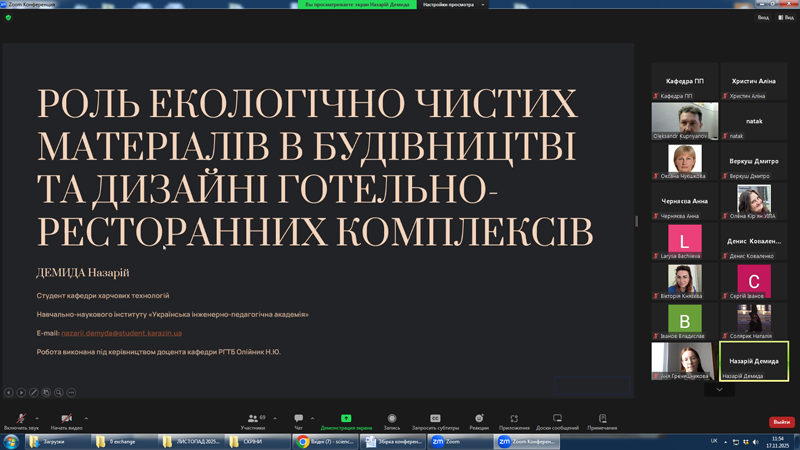Start video with Начать видео button

tap(66, 419)
